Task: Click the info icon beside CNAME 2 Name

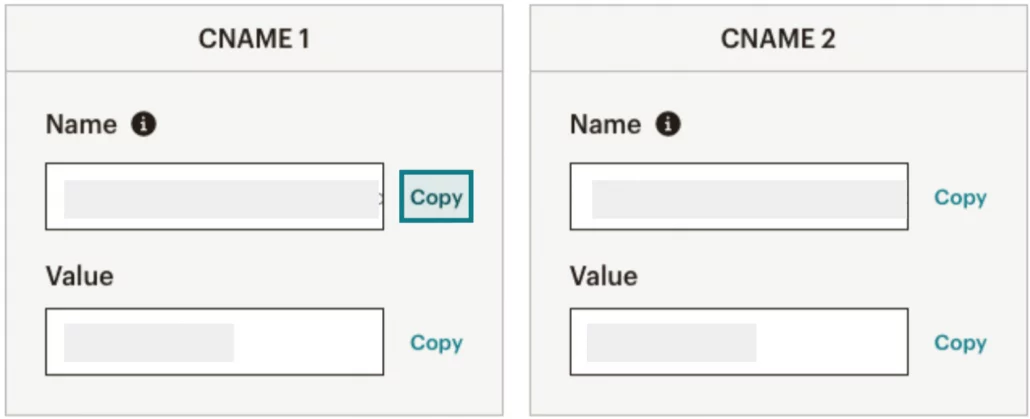Action: [x=668, y=123]
